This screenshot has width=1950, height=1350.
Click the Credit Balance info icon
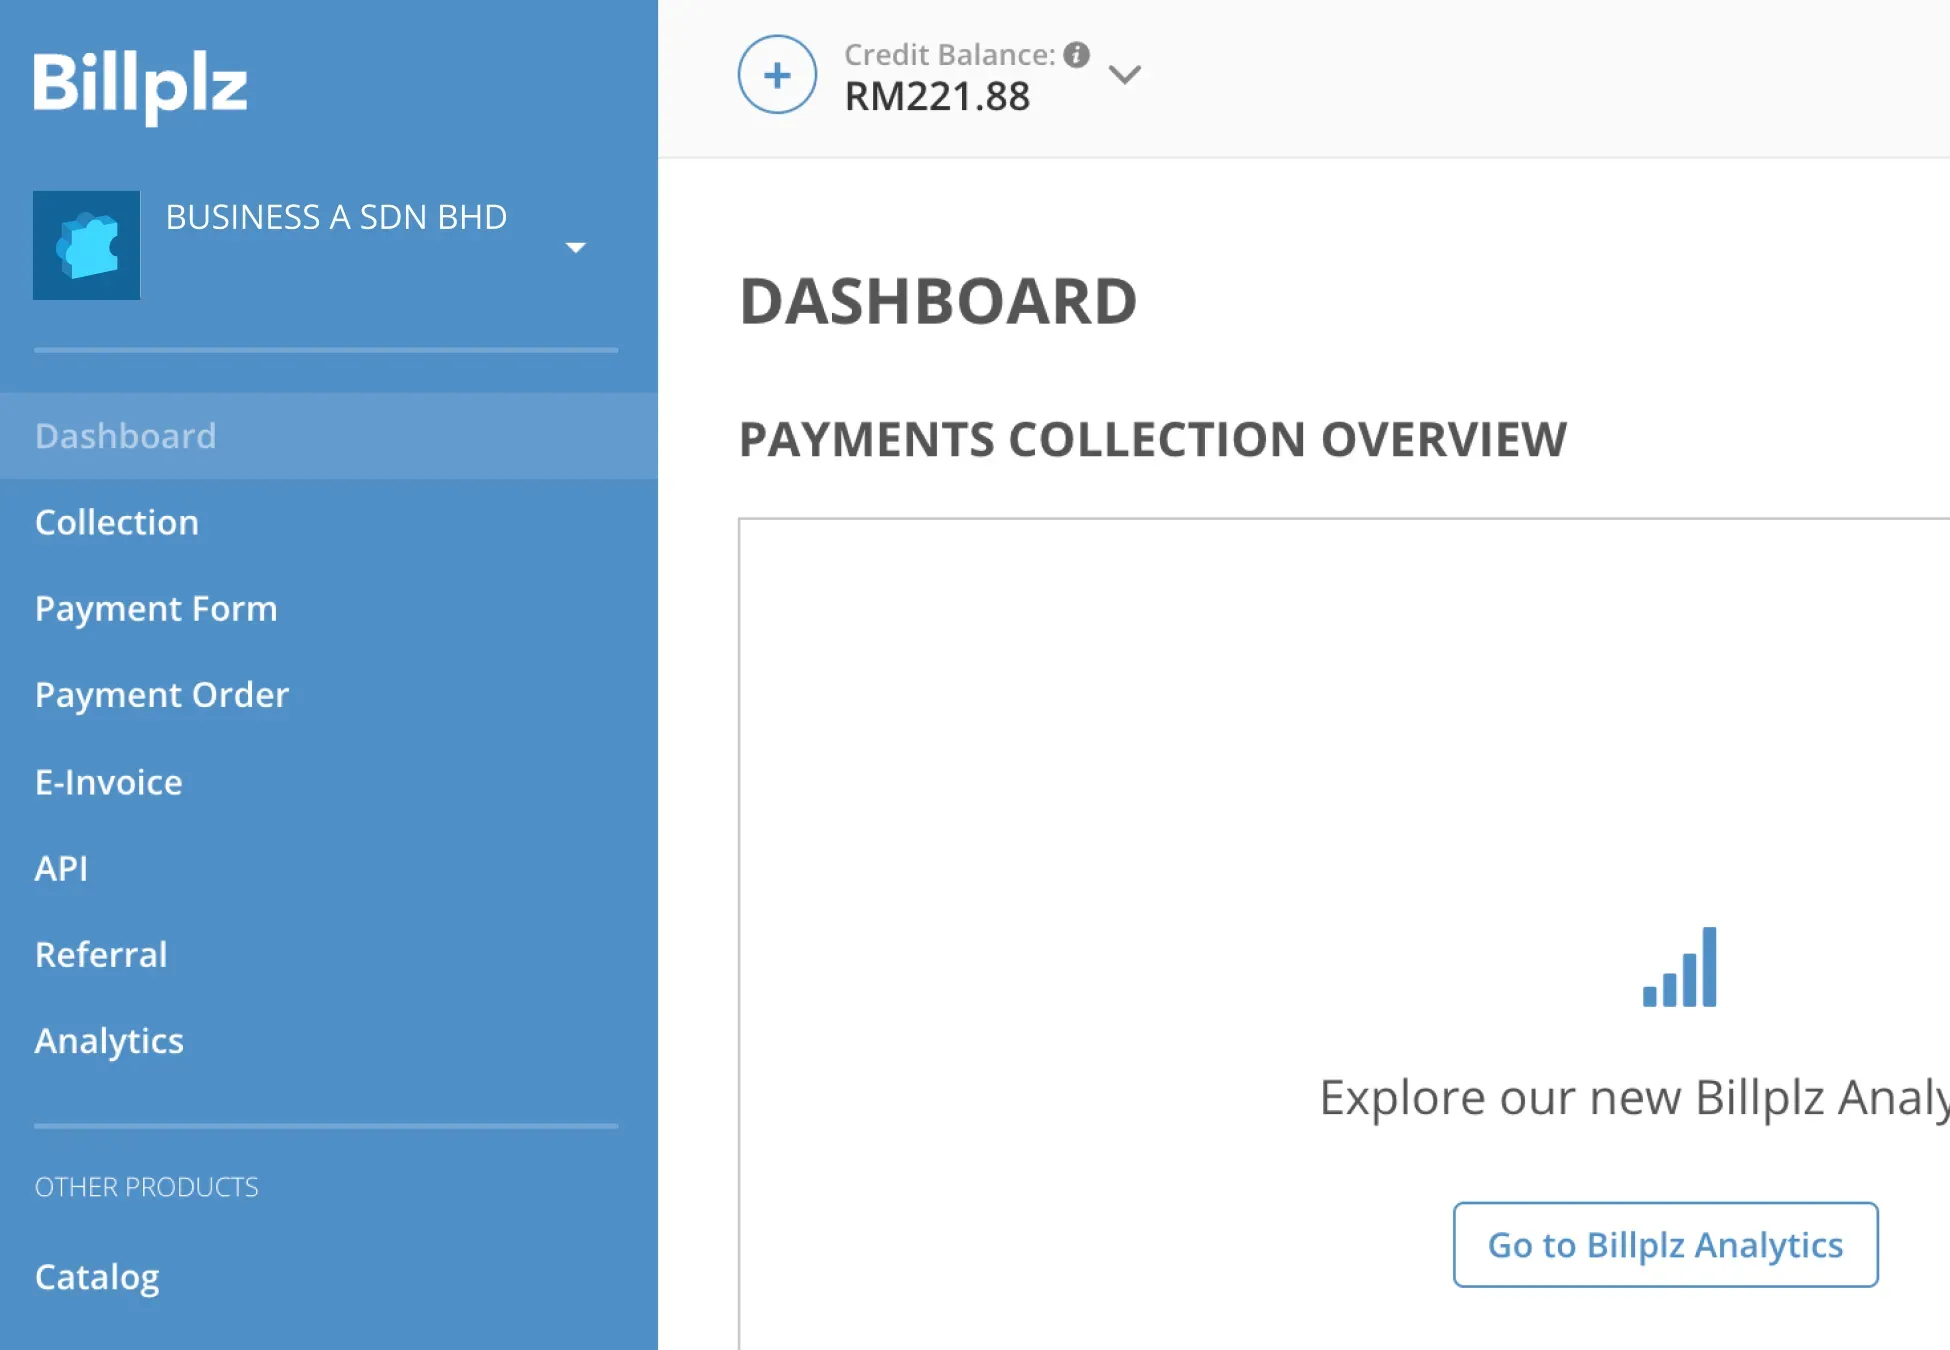[x=1076, y=55]
